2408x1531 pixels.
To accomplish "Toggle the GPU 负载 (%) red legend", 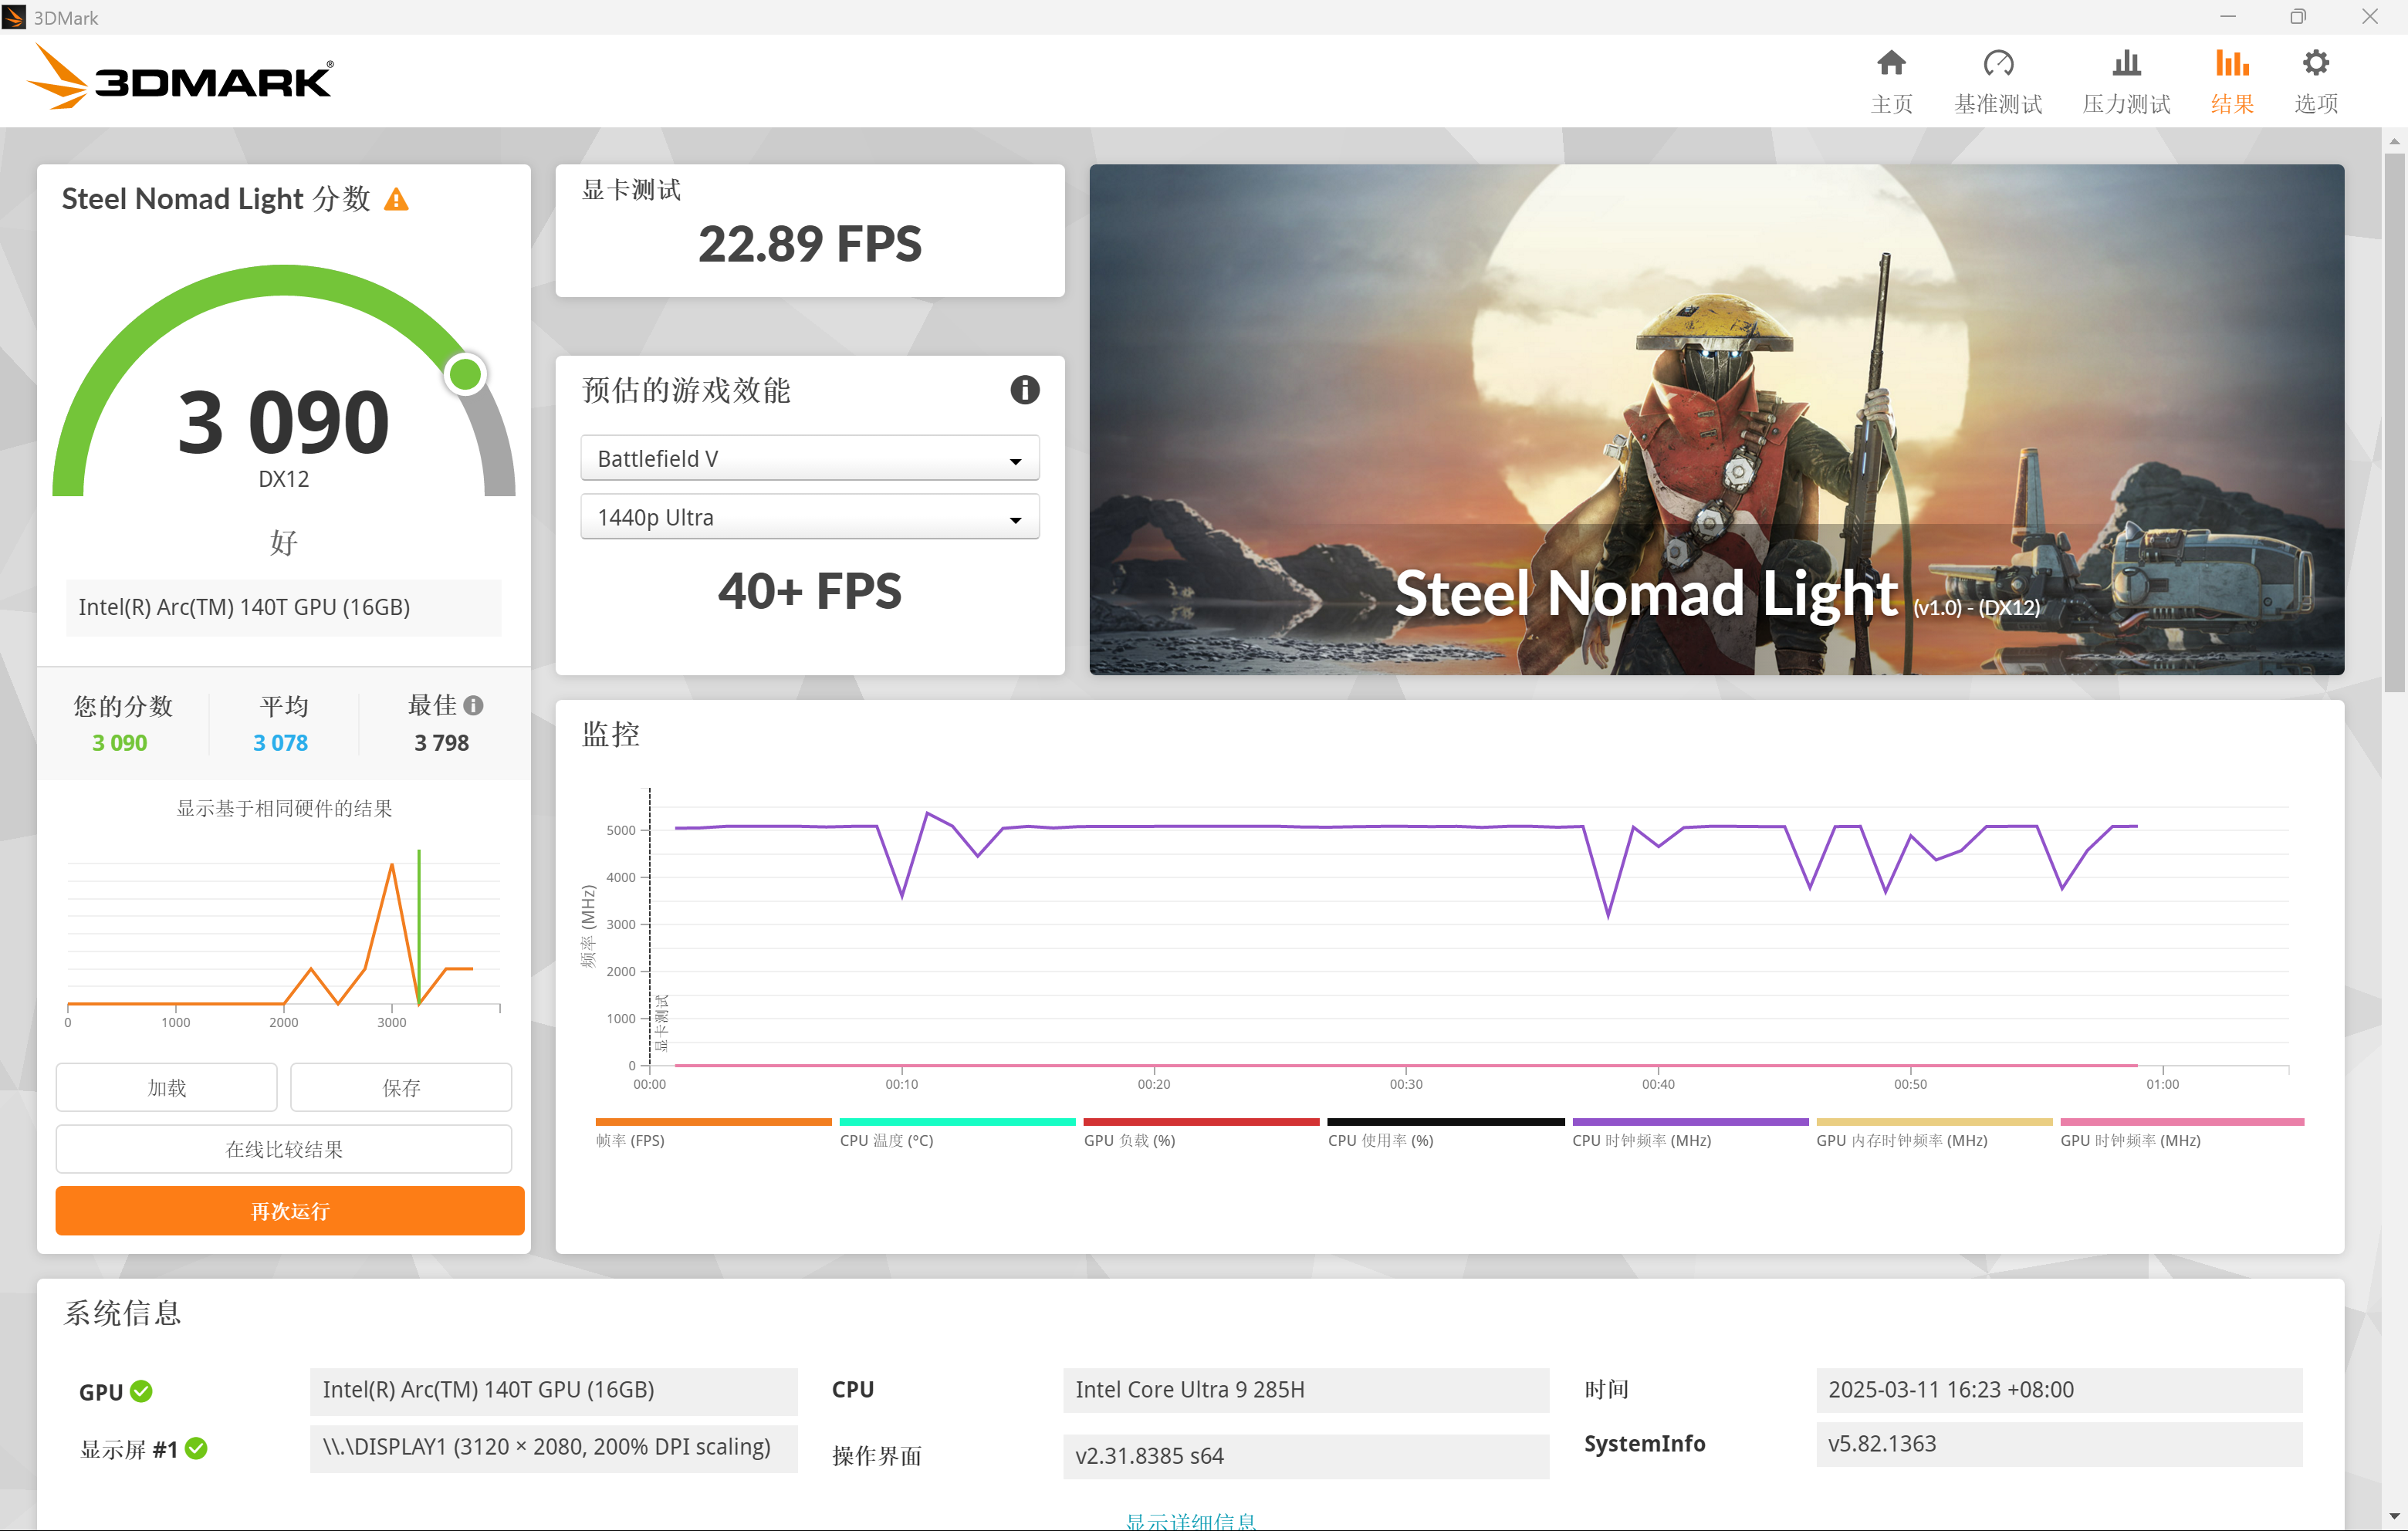I will pyautogui.click(x=1201, y=1133).
